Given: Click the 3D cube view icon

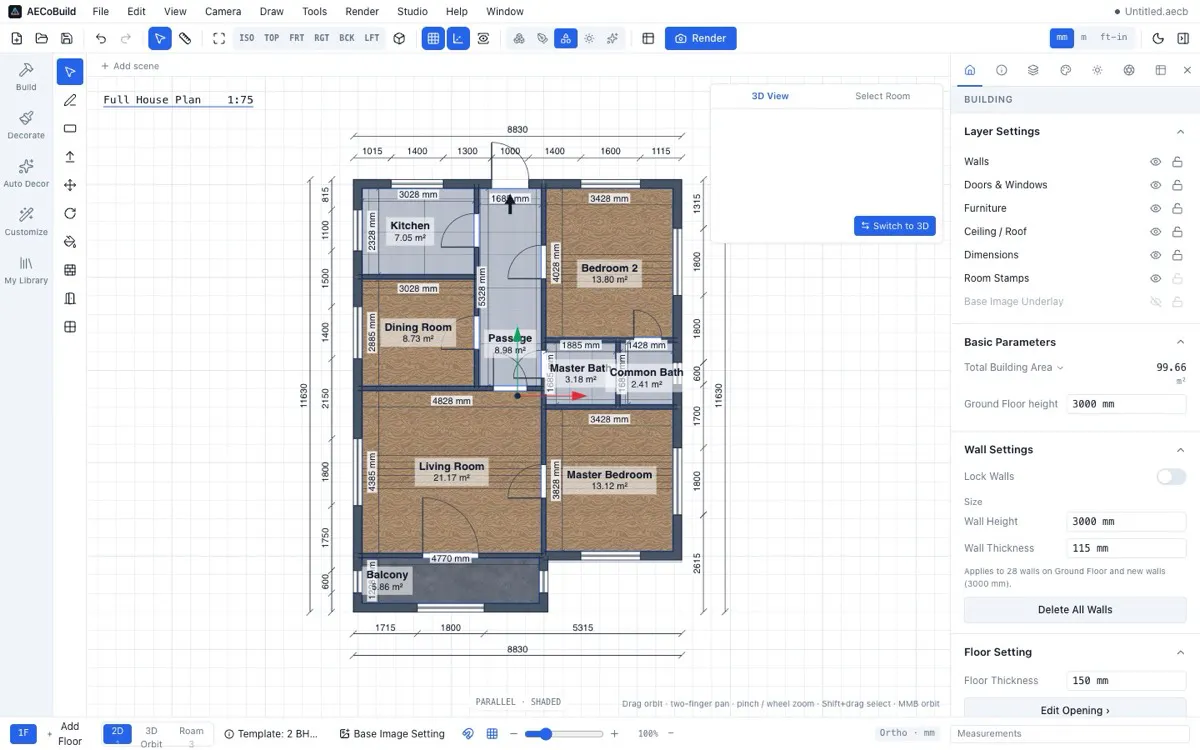Looking at the screenshot, I should pyautogui.click(x=399, y=39).
